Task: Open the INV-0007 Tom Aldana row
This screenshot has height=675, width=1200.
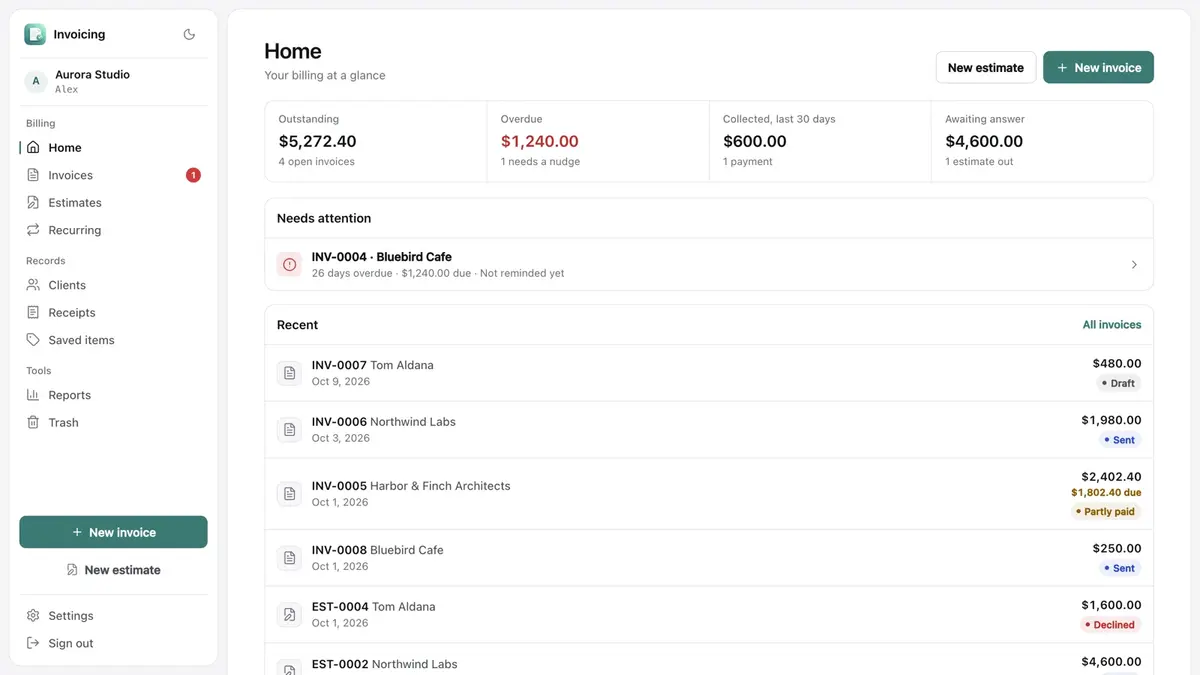Action: click(x=709, y=373)
